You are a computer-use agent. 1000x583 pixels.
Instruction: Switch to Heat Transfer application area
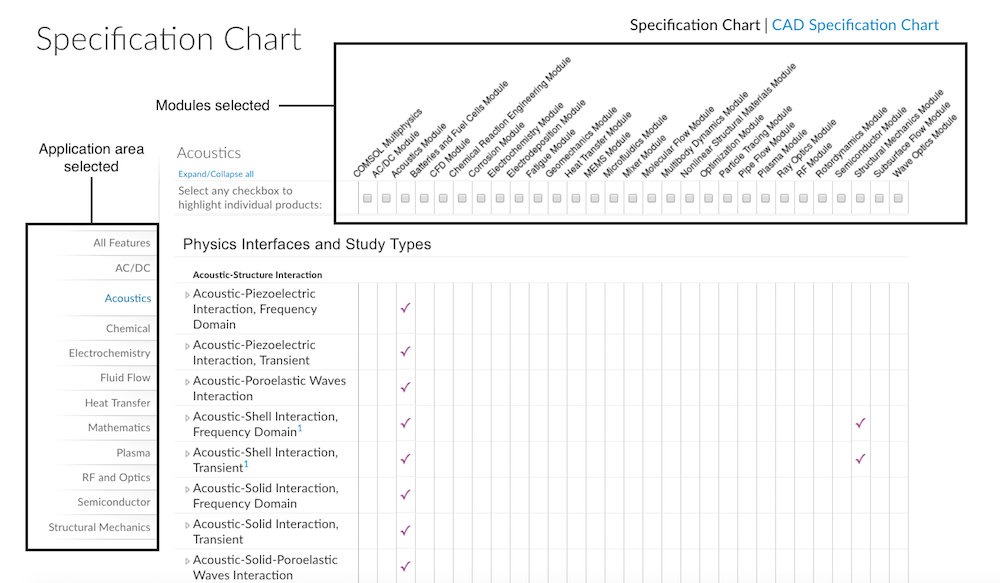tap(117, 403)
